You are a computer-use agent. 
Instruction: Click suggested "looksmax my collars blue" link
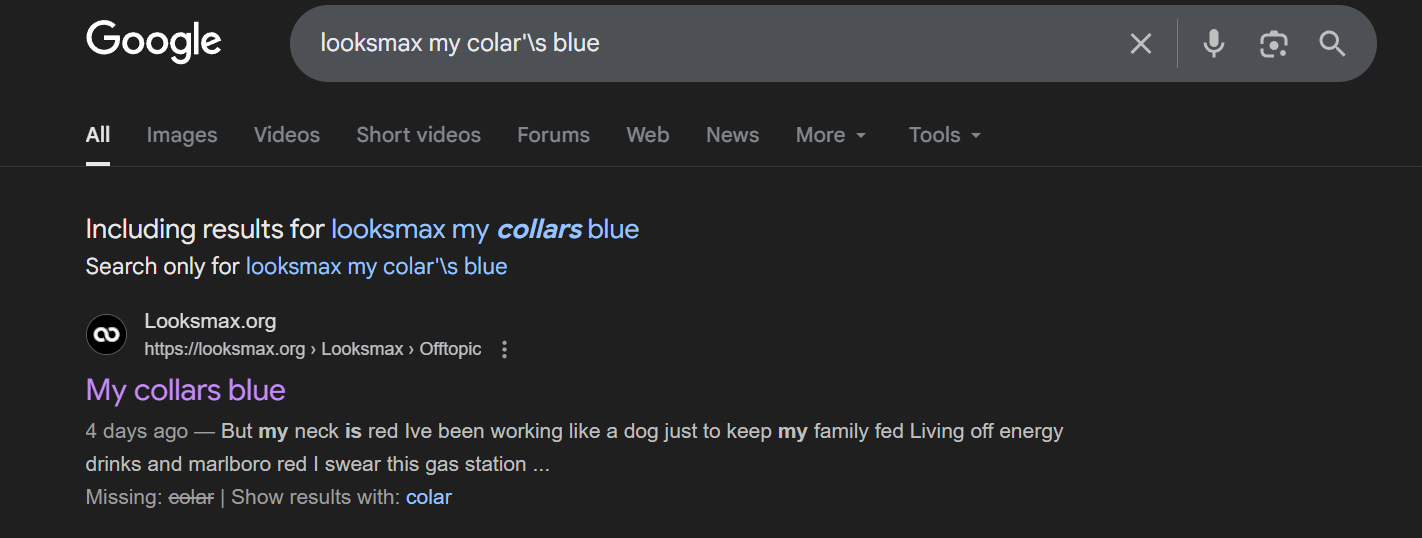485,230
